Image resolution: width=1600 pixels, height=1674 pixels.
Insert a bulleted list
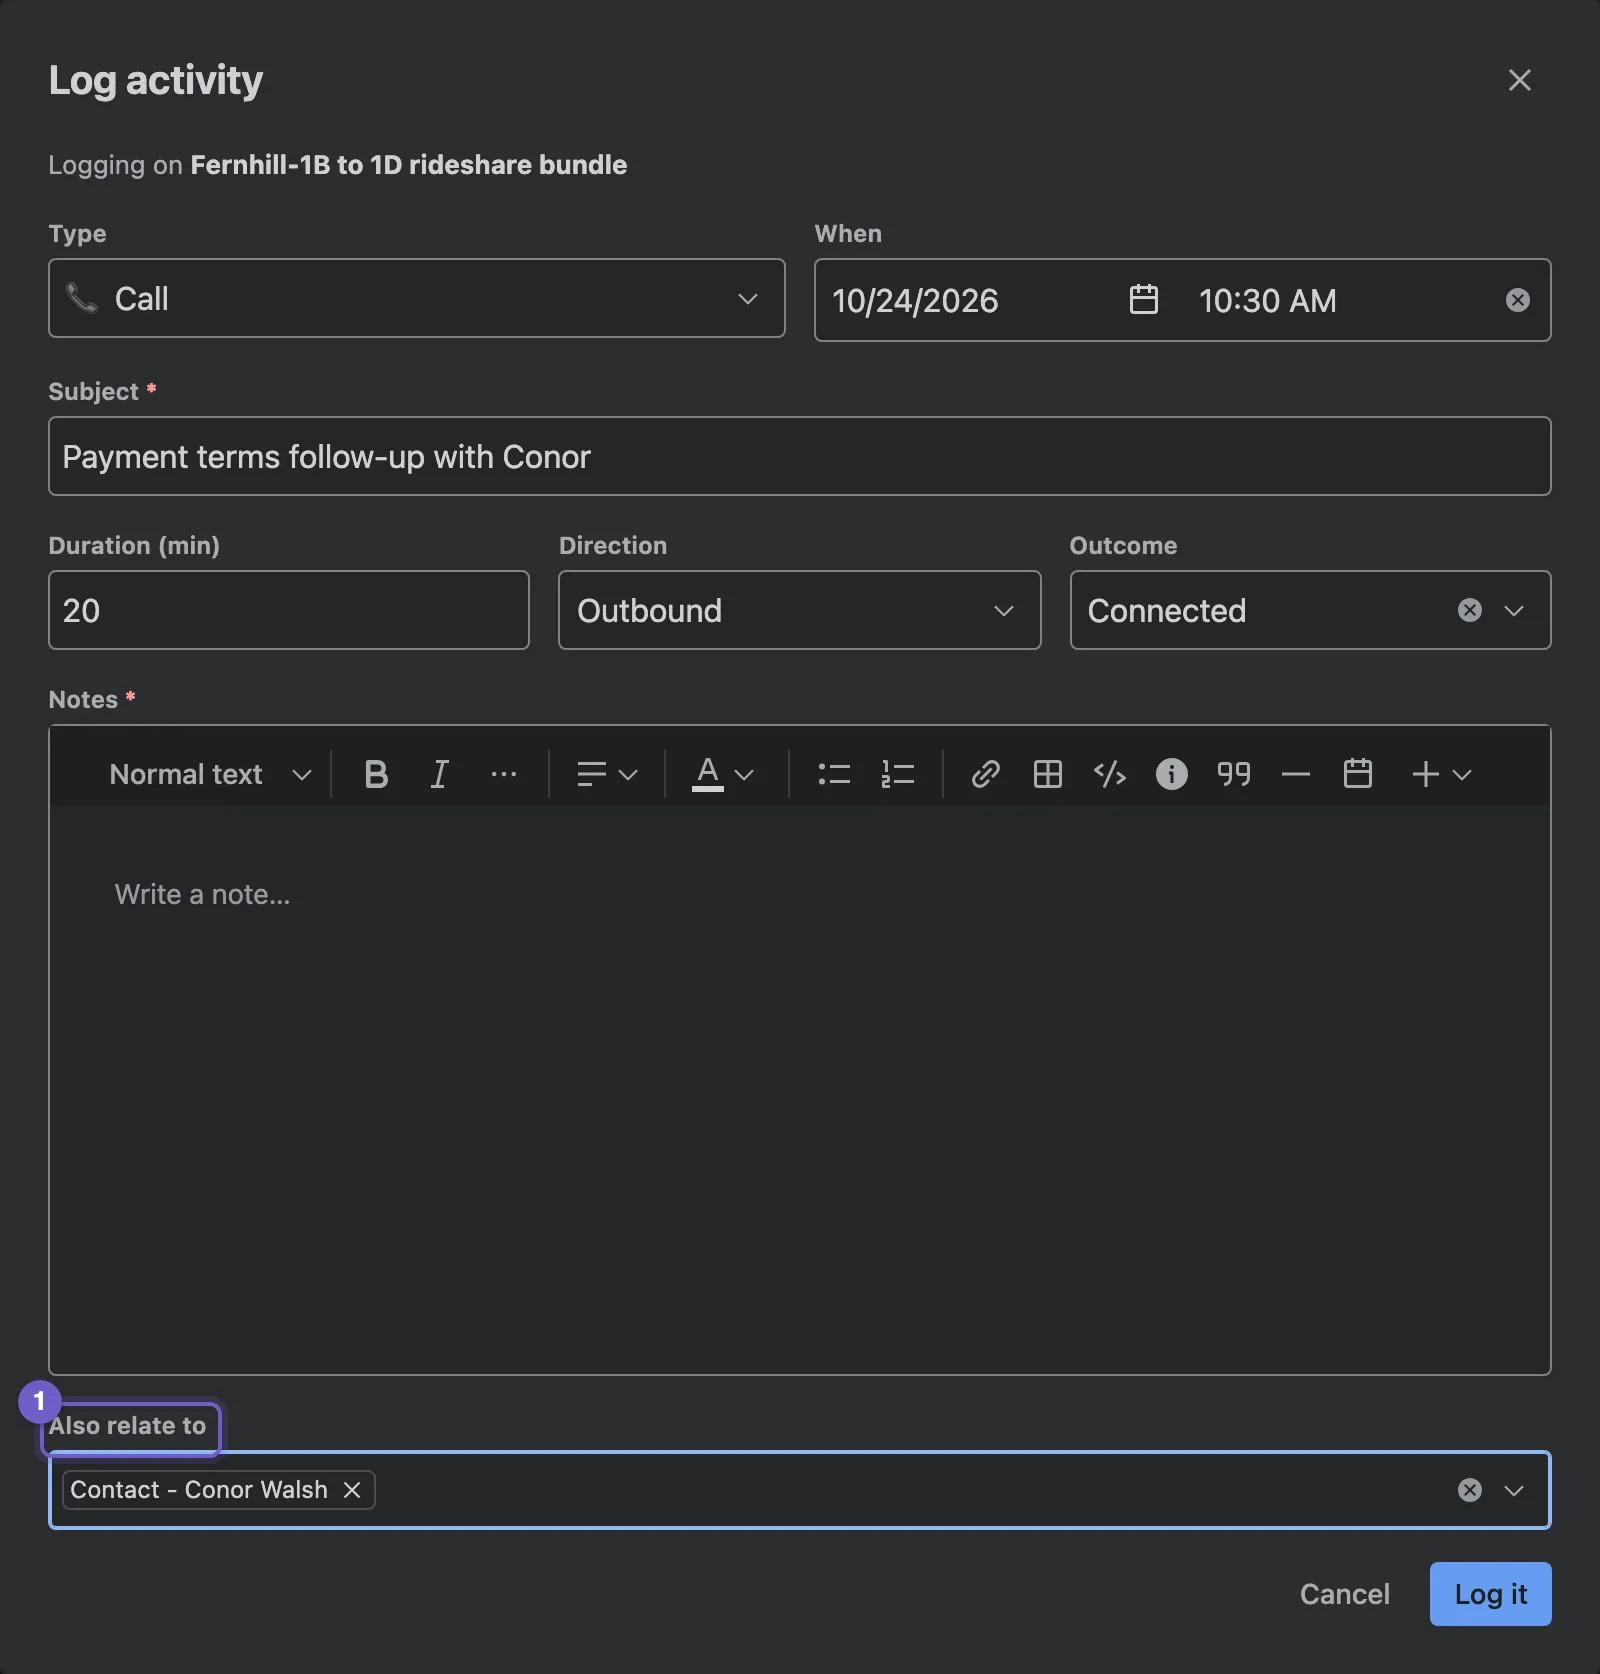(x=834, y=774)
